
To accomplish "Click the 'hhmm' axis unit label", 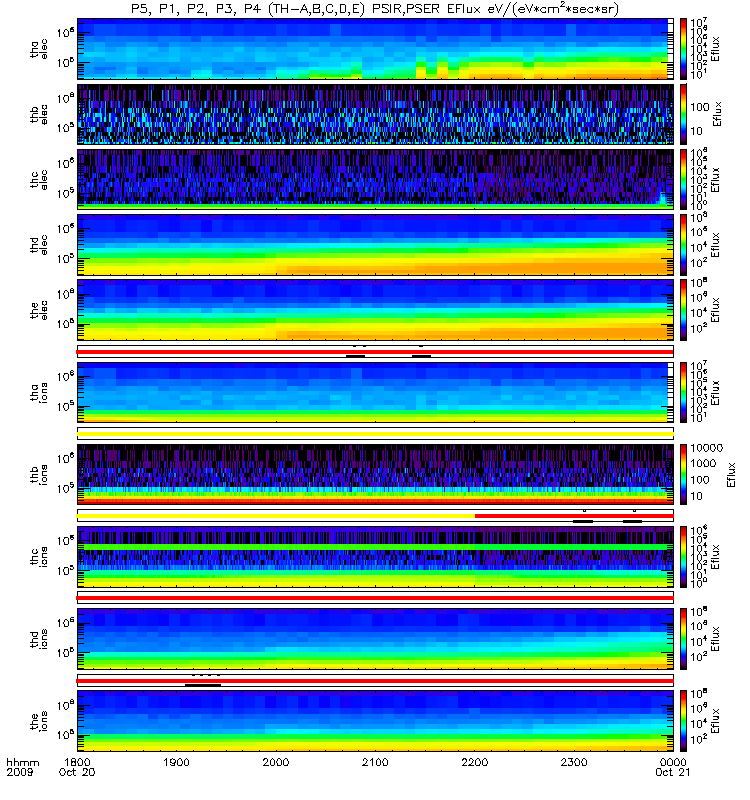I will pyautogui.click(x=23, y=762).
